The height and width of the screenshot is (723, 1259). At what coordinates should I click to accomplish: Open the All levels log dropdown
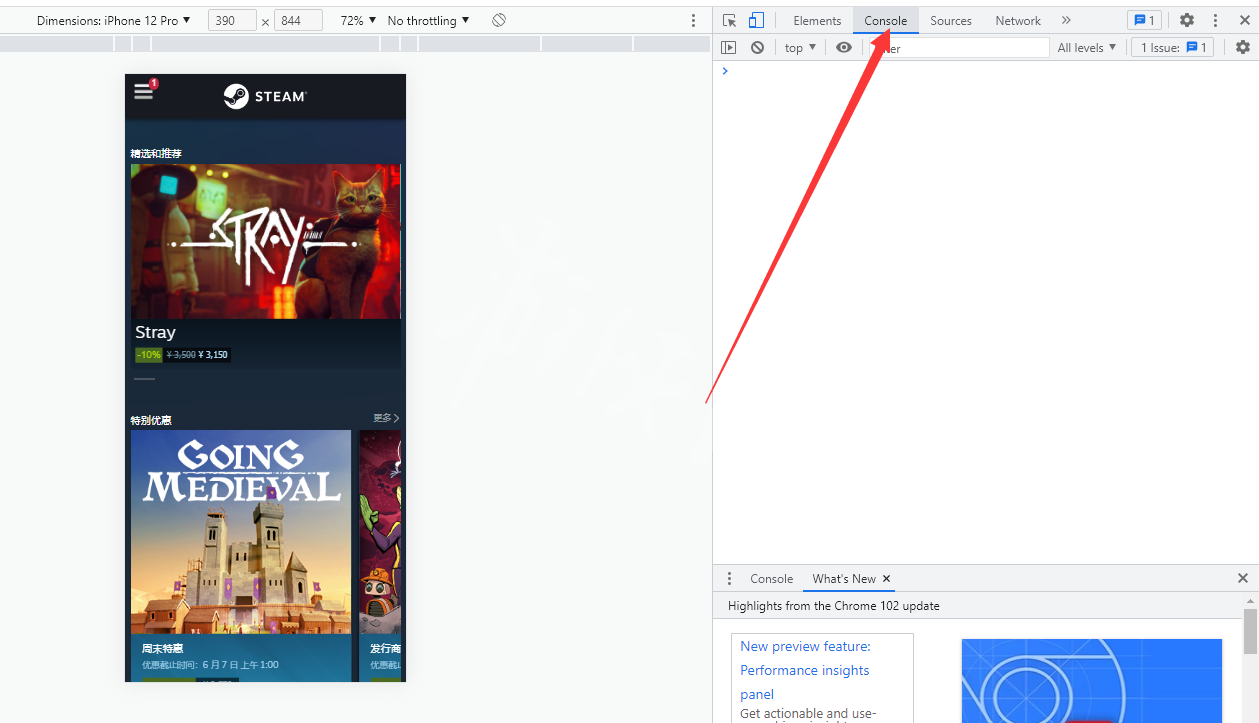click(1087, 47)
